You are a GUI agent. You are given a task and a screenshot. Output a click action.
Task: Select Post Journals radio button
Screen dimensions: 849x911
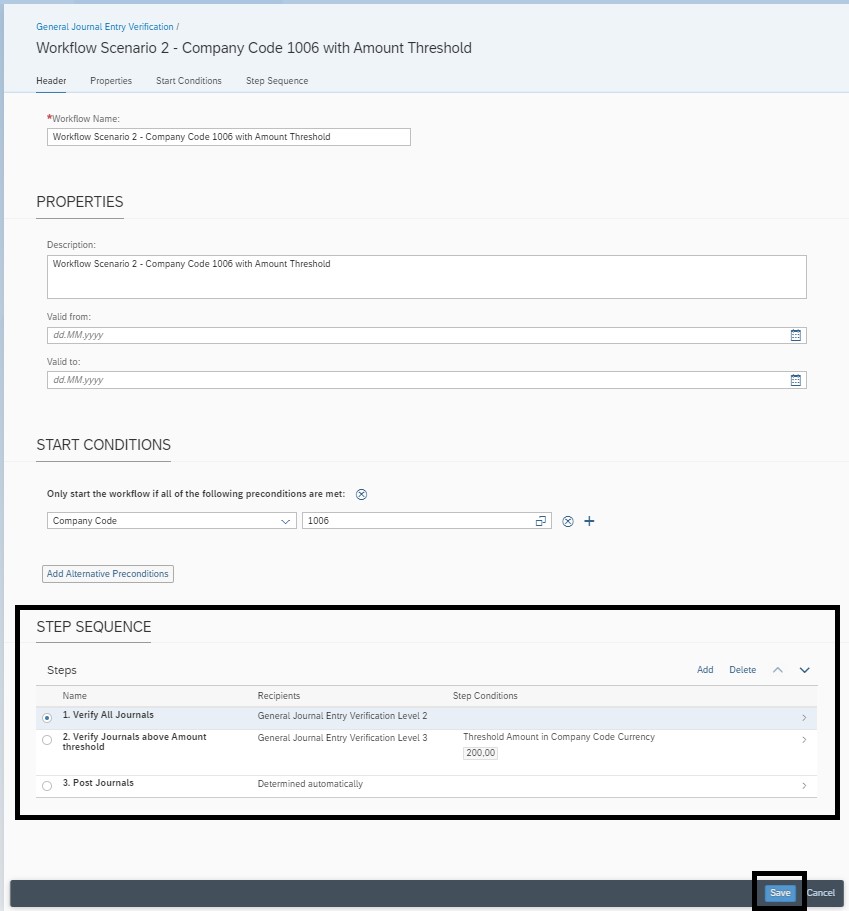point(47,786)
